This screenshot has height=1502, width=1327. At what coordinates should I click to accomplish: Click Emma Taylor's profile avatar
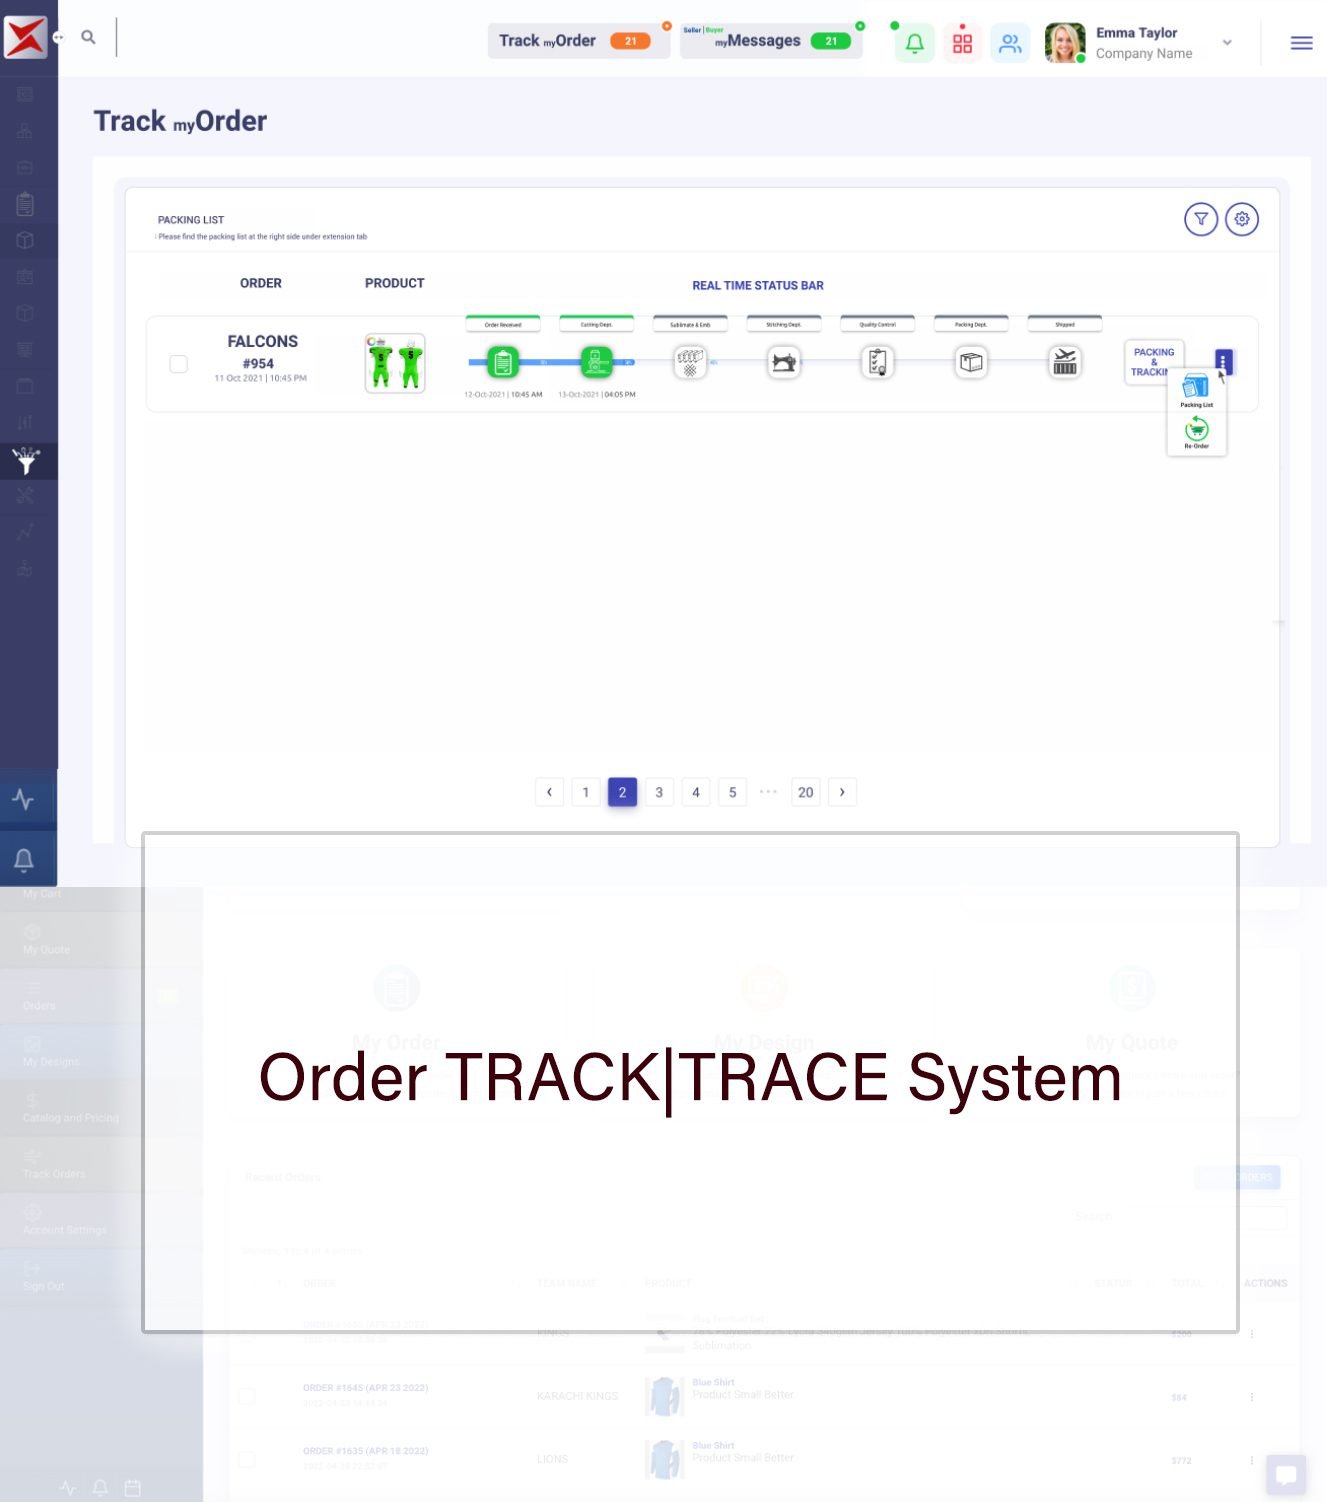(x=1065, y=43)
